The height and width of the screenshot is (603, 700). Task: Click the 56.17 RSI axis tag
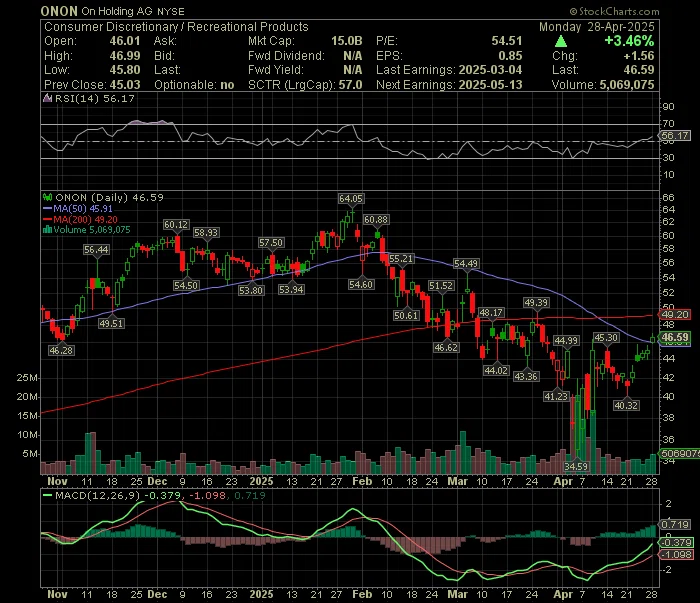pyautogui.click(x=675, y=135)
